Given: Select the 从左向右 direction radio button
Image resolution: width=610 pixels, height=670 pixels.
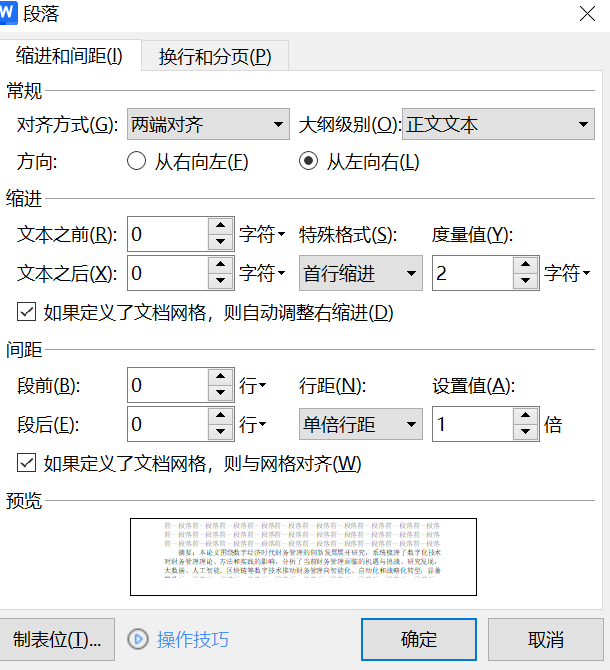Looking at the screenshot, I should [308, 162].
